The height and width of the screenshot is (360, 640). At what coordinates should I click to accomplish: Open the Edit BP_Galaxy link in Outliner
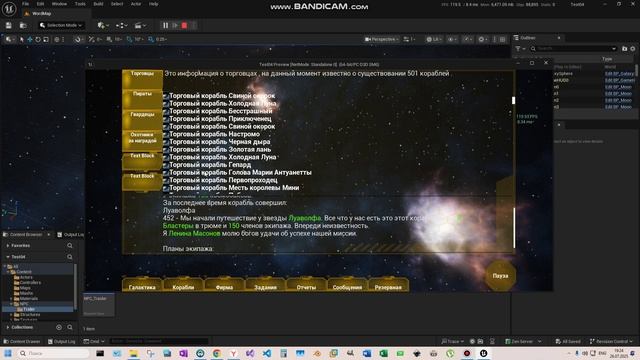pyautogui.click(x=619, y=73)
